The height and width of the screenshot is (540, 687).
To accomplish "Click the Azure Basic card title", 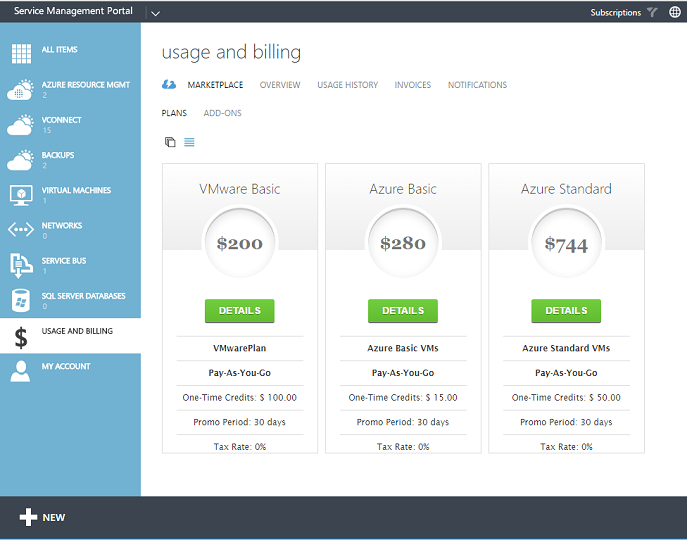I will (x=403, y=189).
